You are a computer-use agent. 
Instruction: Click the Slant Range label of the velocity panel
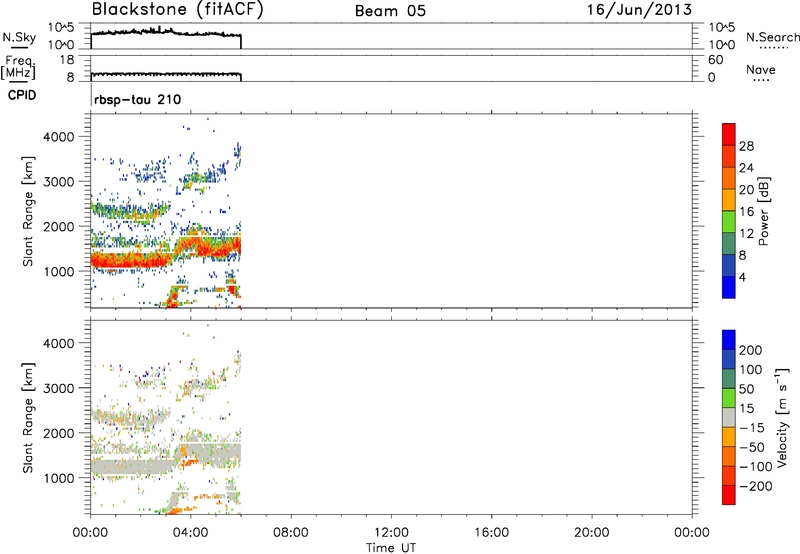pos(28,418)
